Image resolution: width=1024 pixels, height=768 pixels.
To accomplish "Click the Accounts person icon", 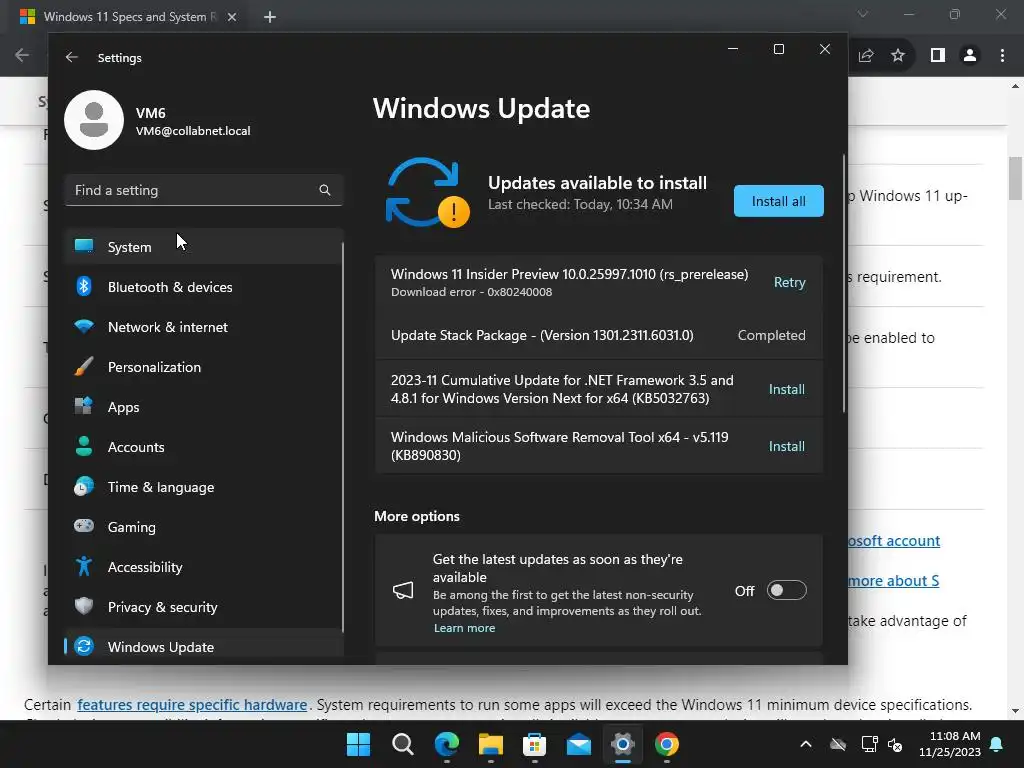I will (84, 446).
